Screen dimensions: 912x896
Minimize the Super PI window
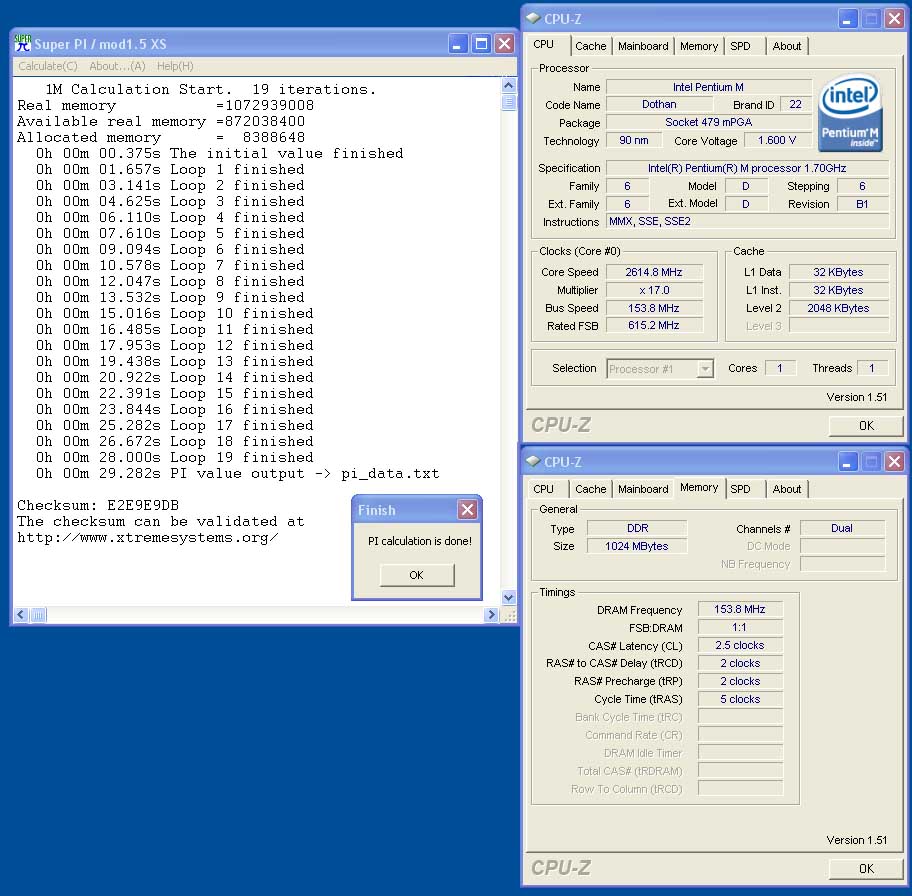click(458, 44)
